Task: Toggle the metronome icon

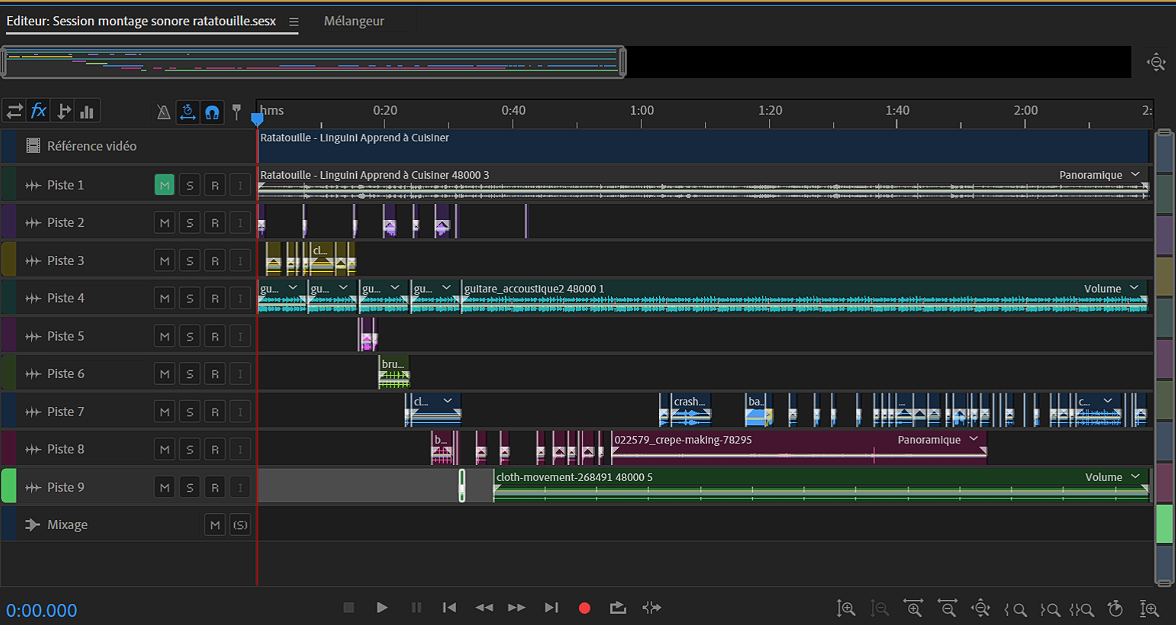Action: pyautogui.click(x=164, y=112)
